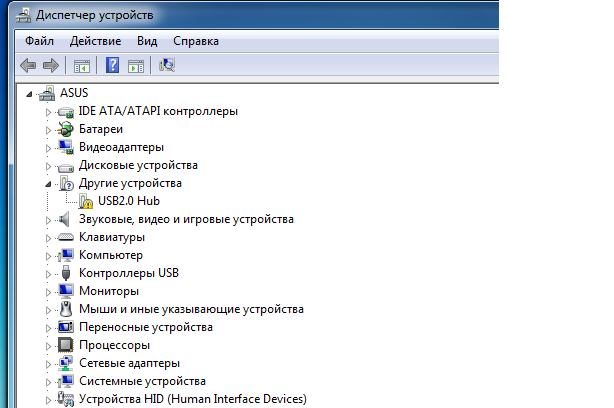Screen dimensions: 614x408
Task: Expand the Процессоры node arrow
Action: pos(48,347)
